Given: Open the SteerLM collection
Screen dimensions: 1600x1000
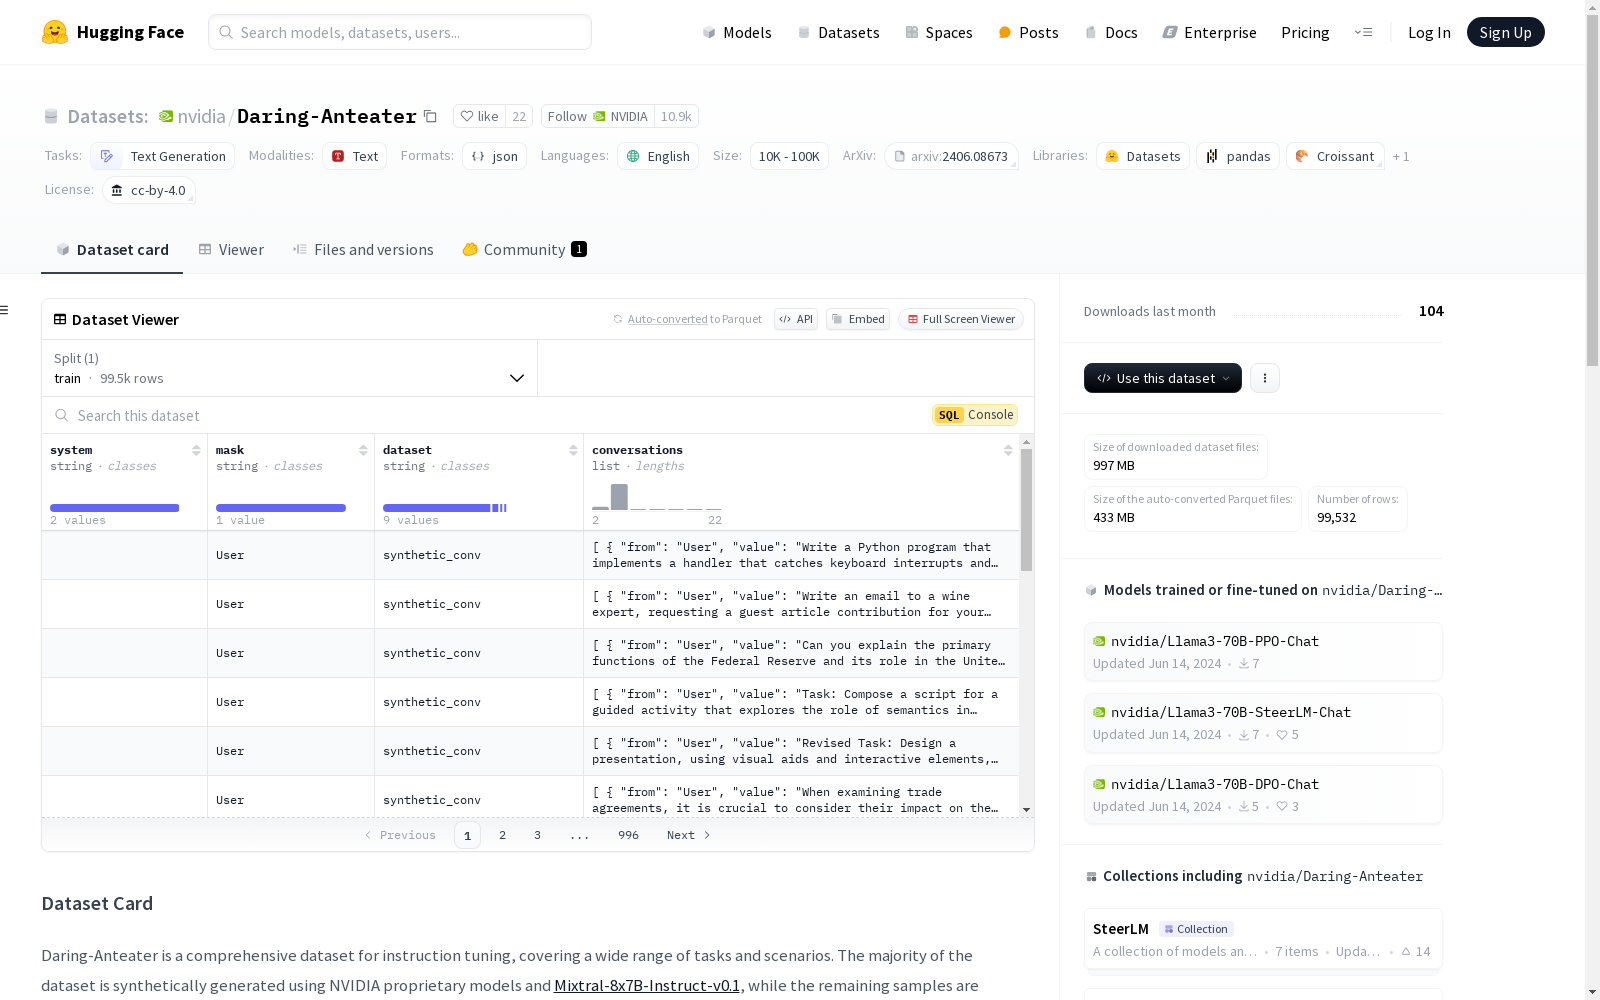Looking at the screenshot, I should (x=1263, y=939).
